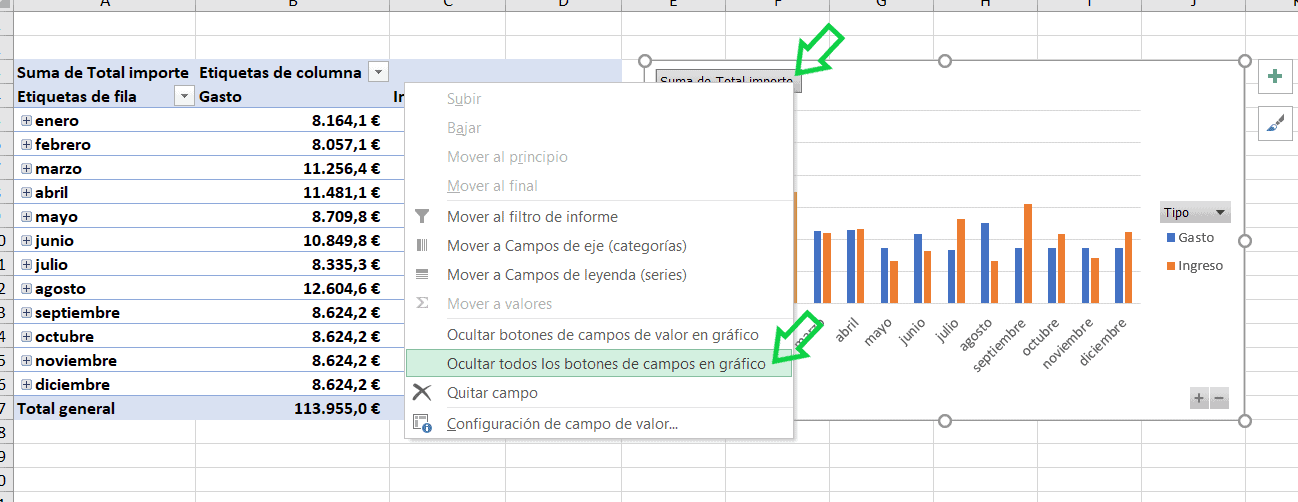
Task: Open Etiquetas de fila filter dropdown
Action: (183, 96)
